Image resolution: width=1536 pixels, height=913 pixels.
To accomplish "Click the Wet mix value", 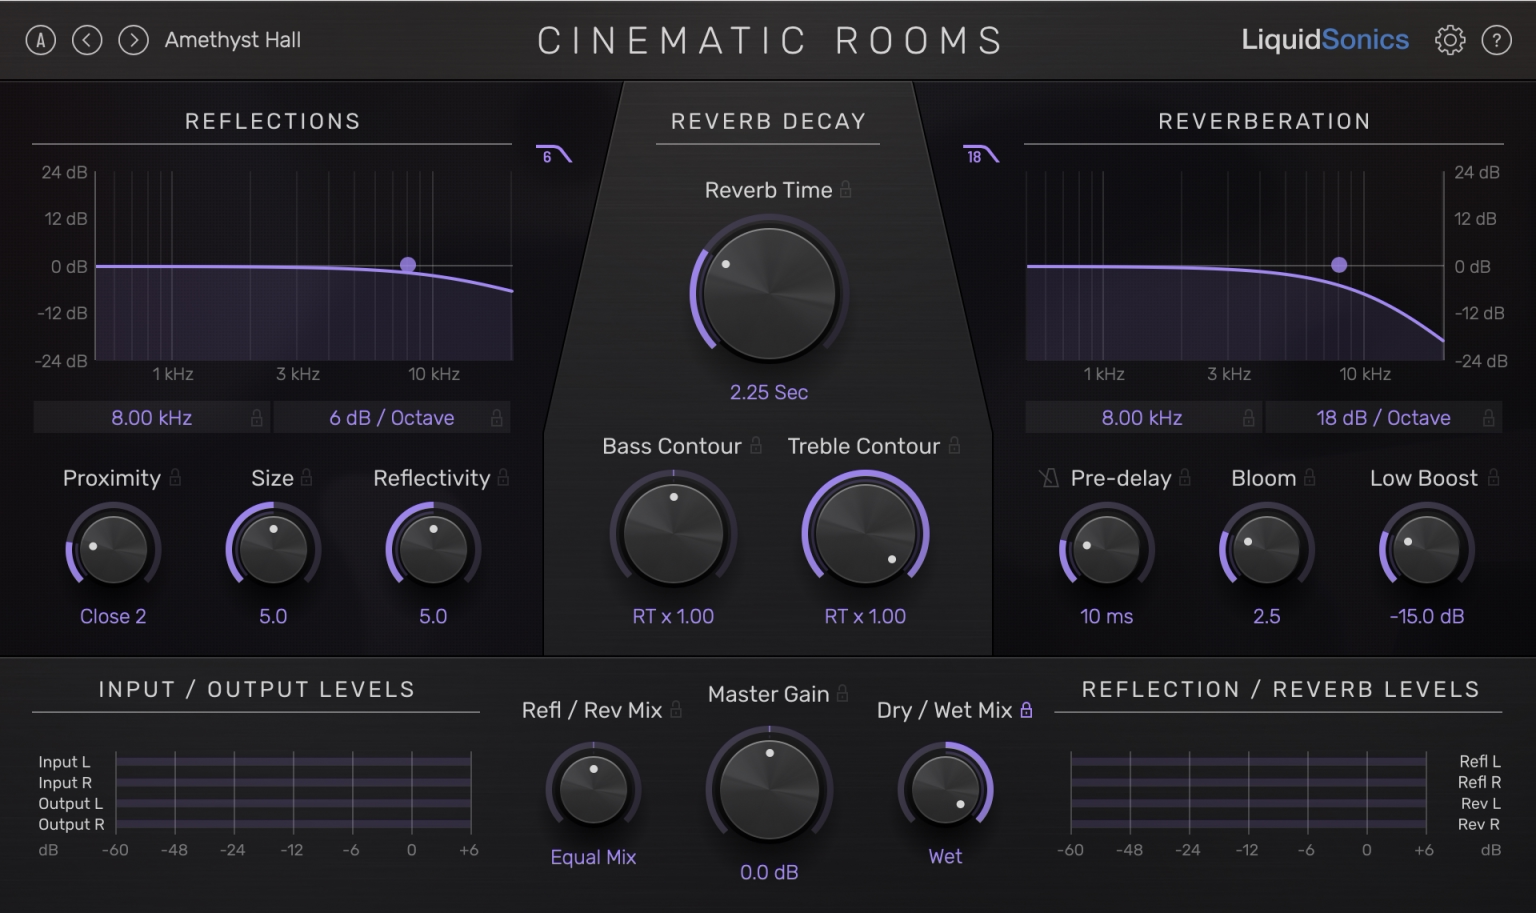I will (x=945, y=856).
